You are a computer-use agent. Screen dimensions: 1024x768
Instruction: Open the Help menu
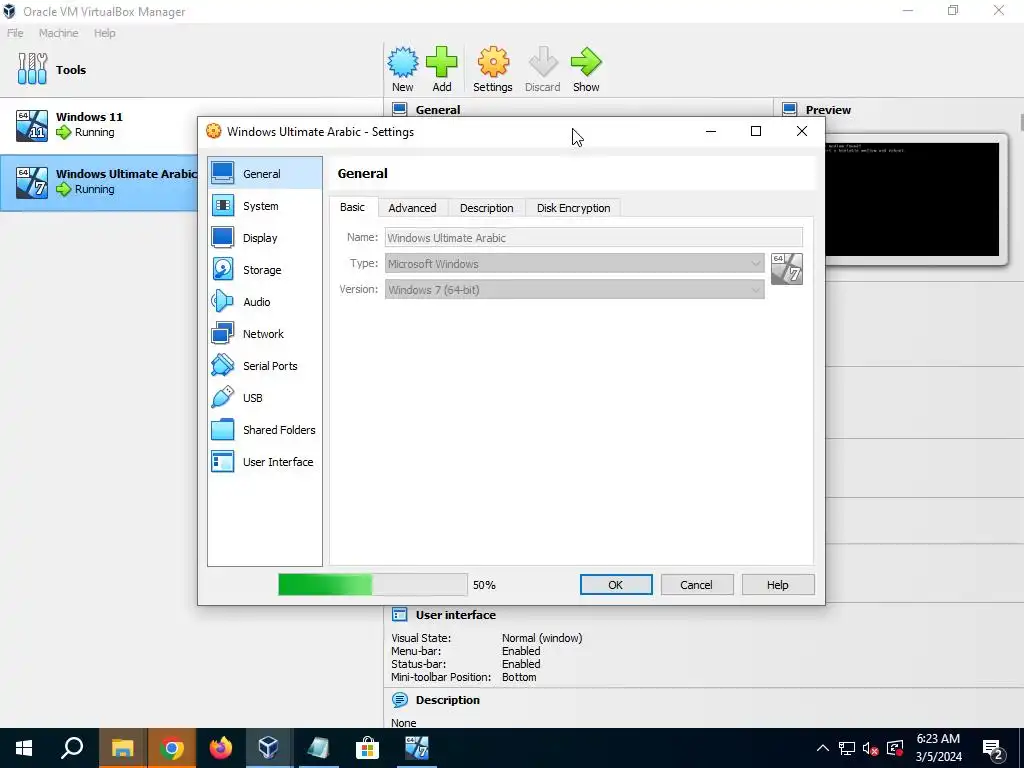pos(104,33)
